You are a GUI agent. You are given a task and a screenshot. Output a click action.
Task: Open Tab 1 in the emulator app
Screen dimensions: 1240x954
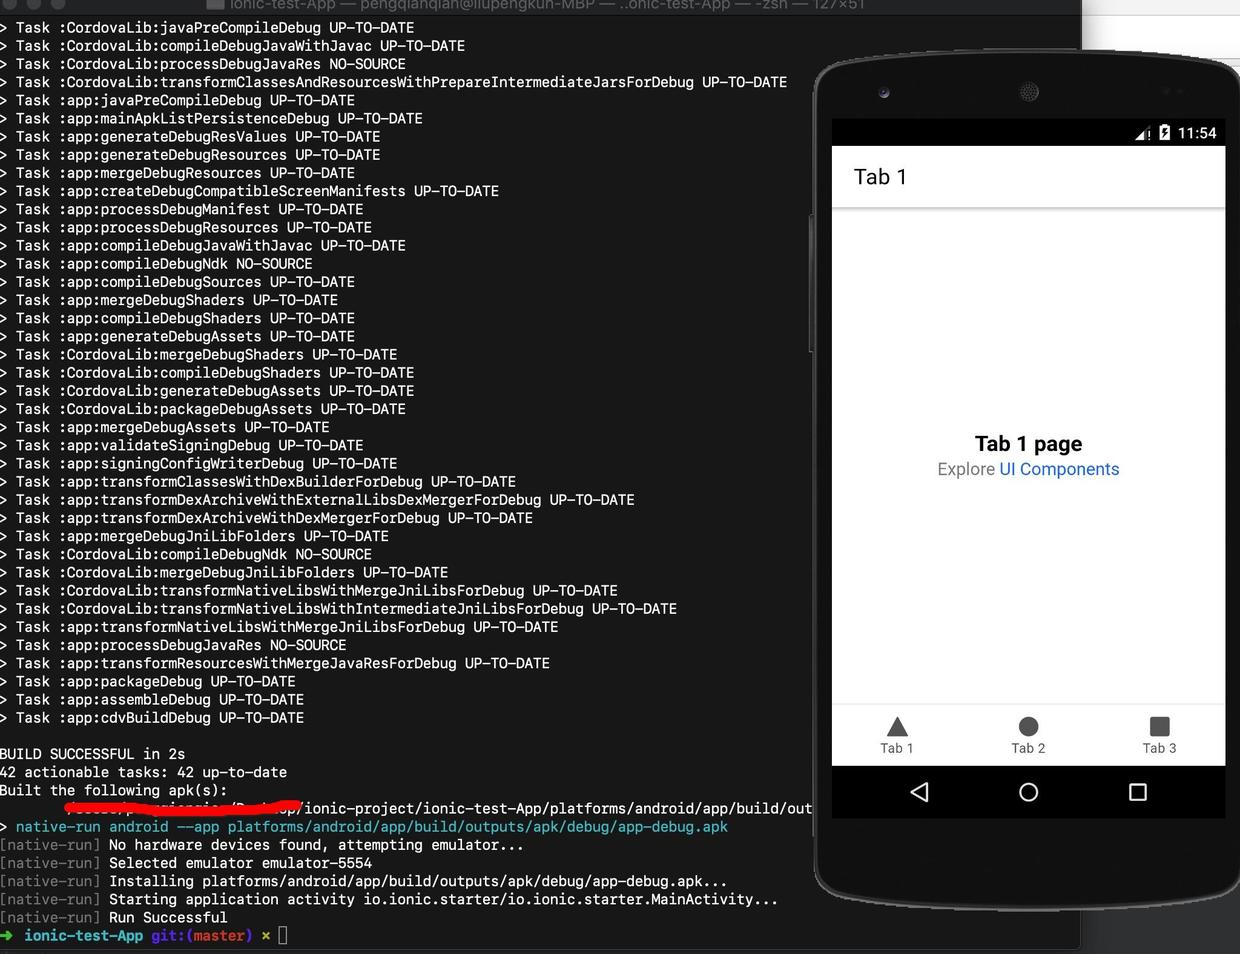pos(897,735)
